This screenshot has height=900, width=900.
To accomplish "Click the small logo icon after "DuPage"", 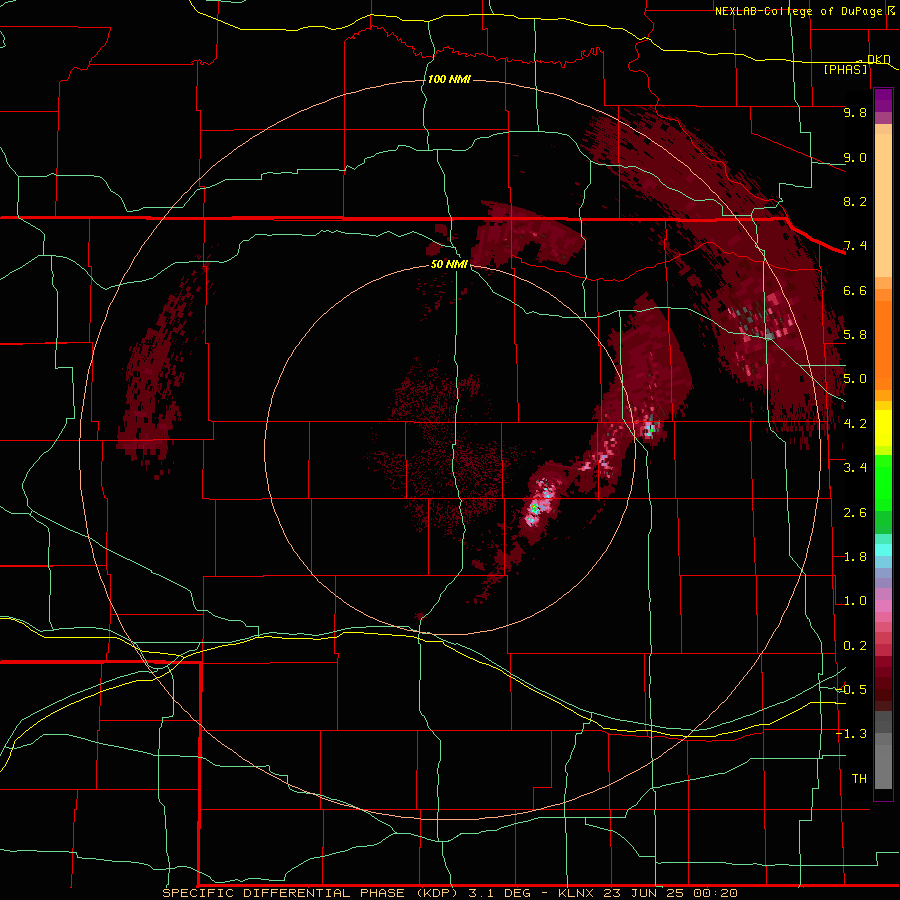I will (891, 11).
